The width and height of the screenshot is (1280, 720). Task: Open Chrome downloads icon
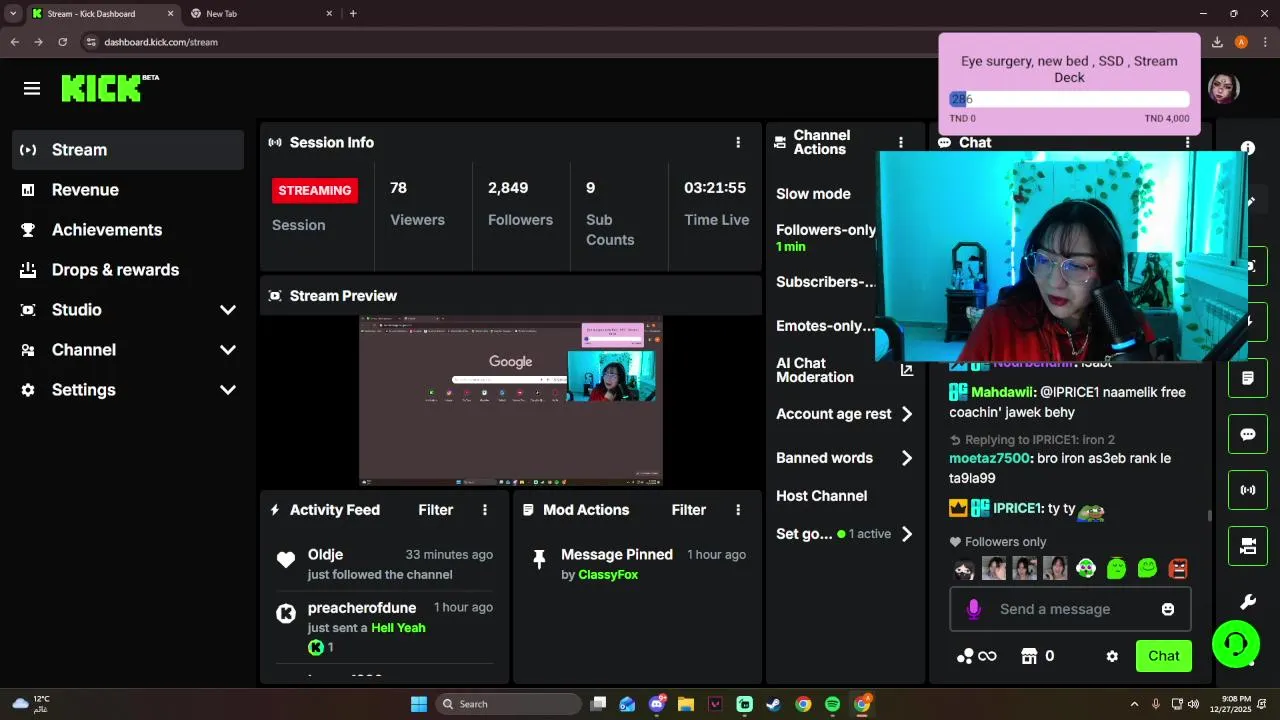tap(1217, 42)
